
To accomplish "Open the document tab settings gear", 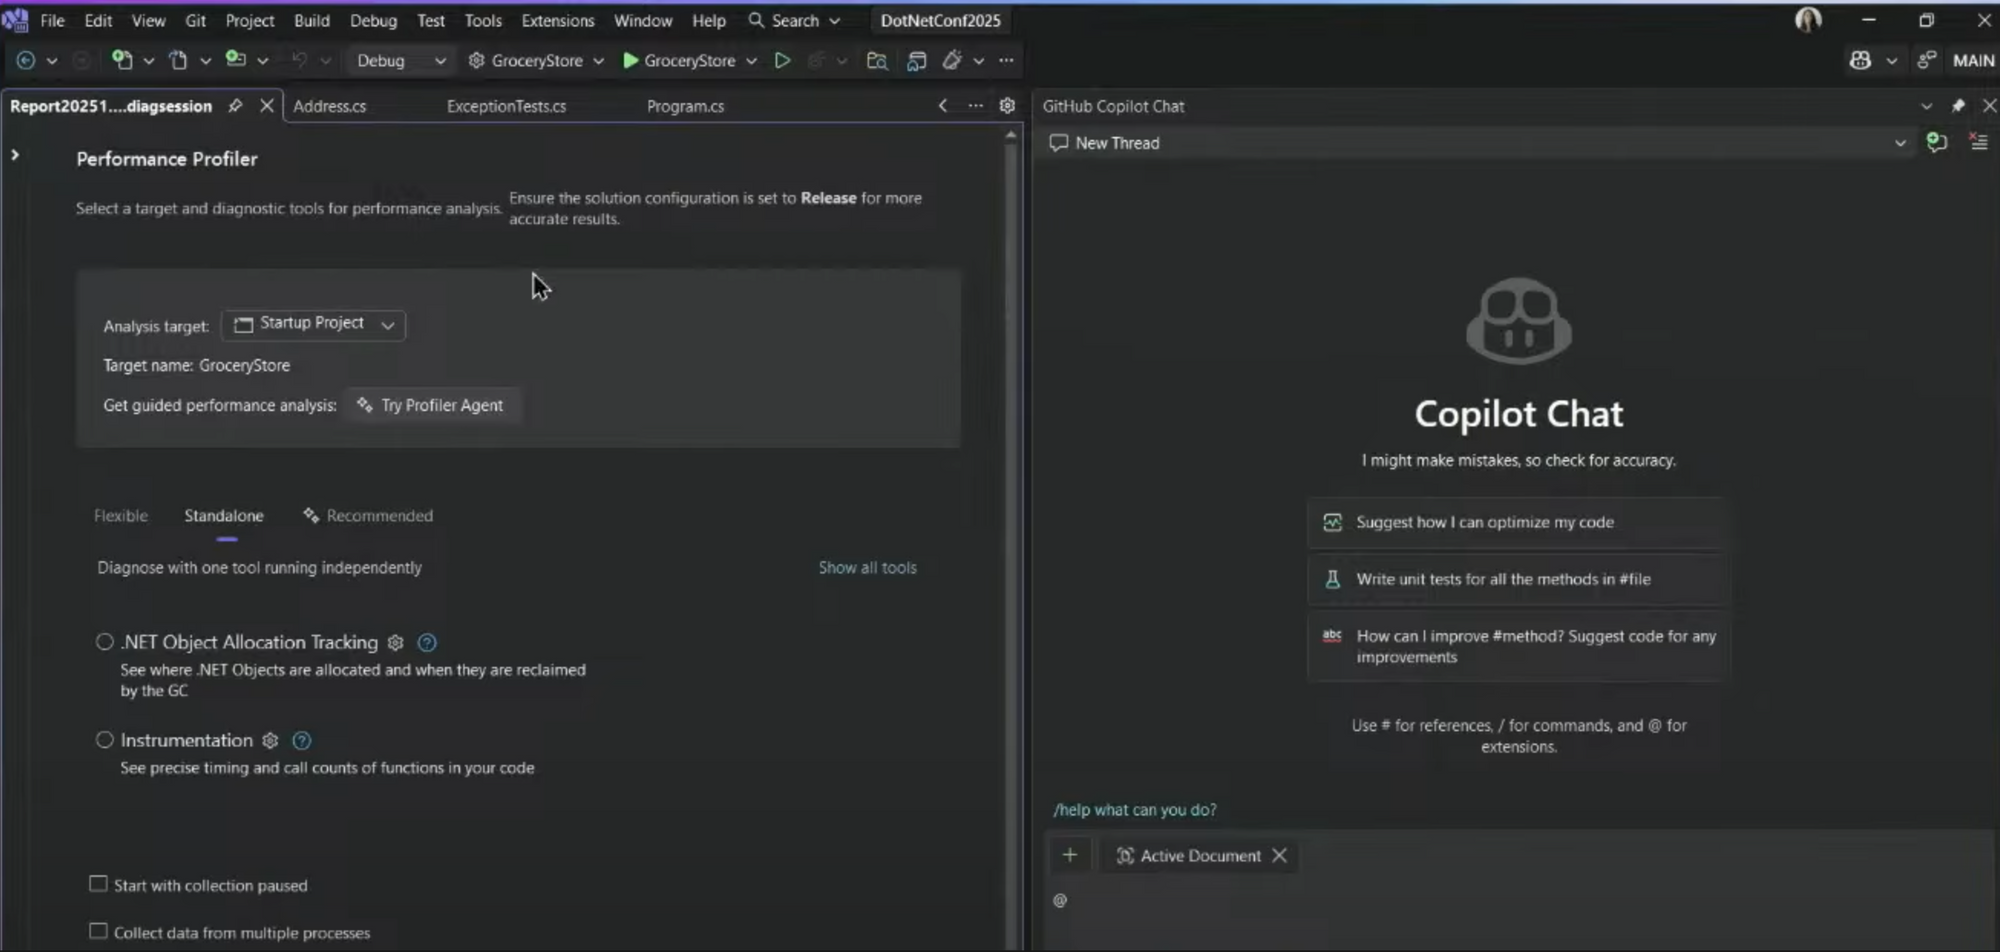I will [x=1007, y=106].
